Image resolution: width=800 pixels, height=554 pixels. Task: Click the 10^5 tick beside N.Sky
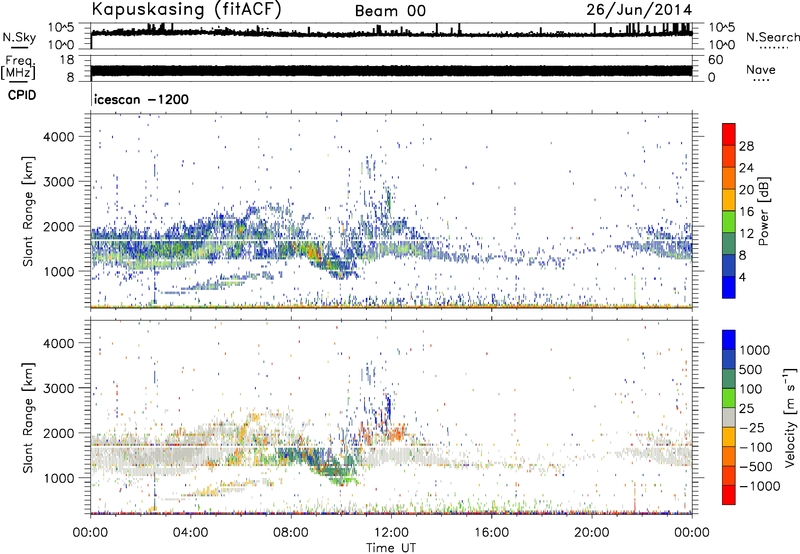(62, 27)
